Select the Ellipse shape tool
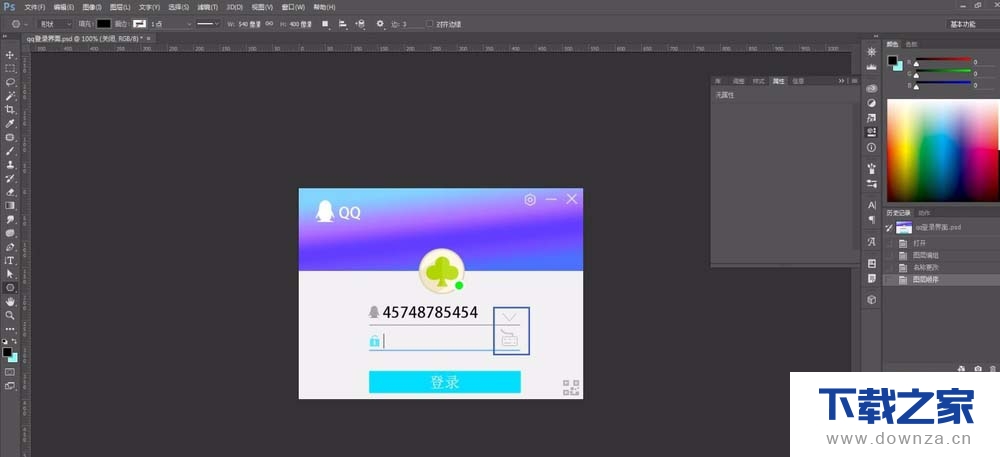 point(10,288)
